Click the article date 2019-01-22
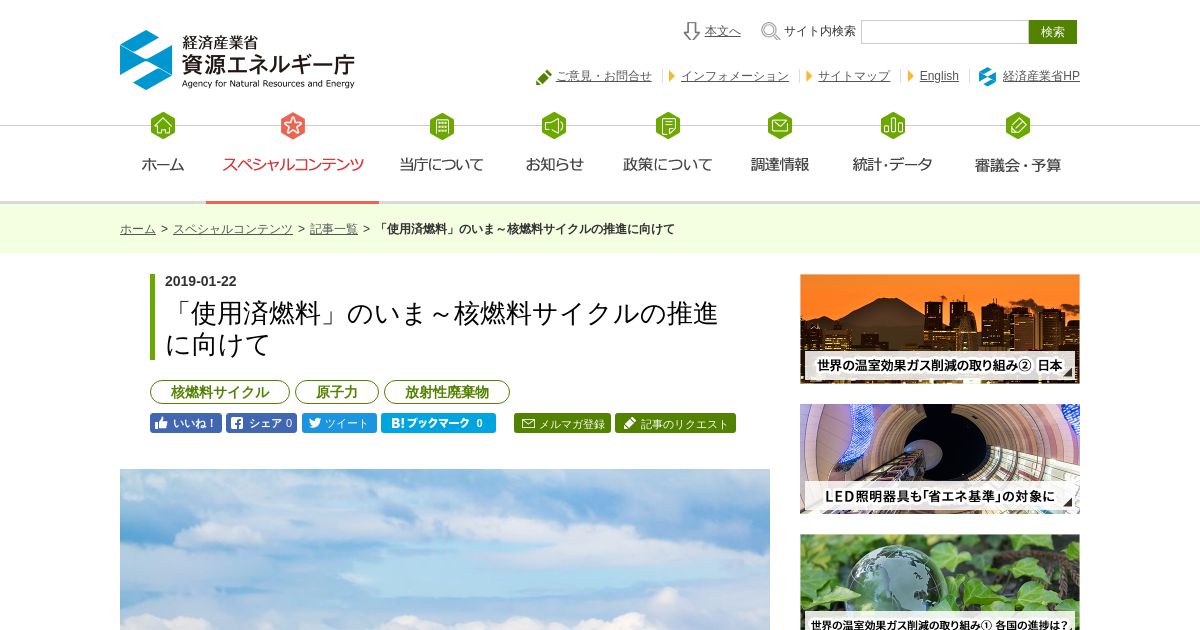 (x=201, y=281)
